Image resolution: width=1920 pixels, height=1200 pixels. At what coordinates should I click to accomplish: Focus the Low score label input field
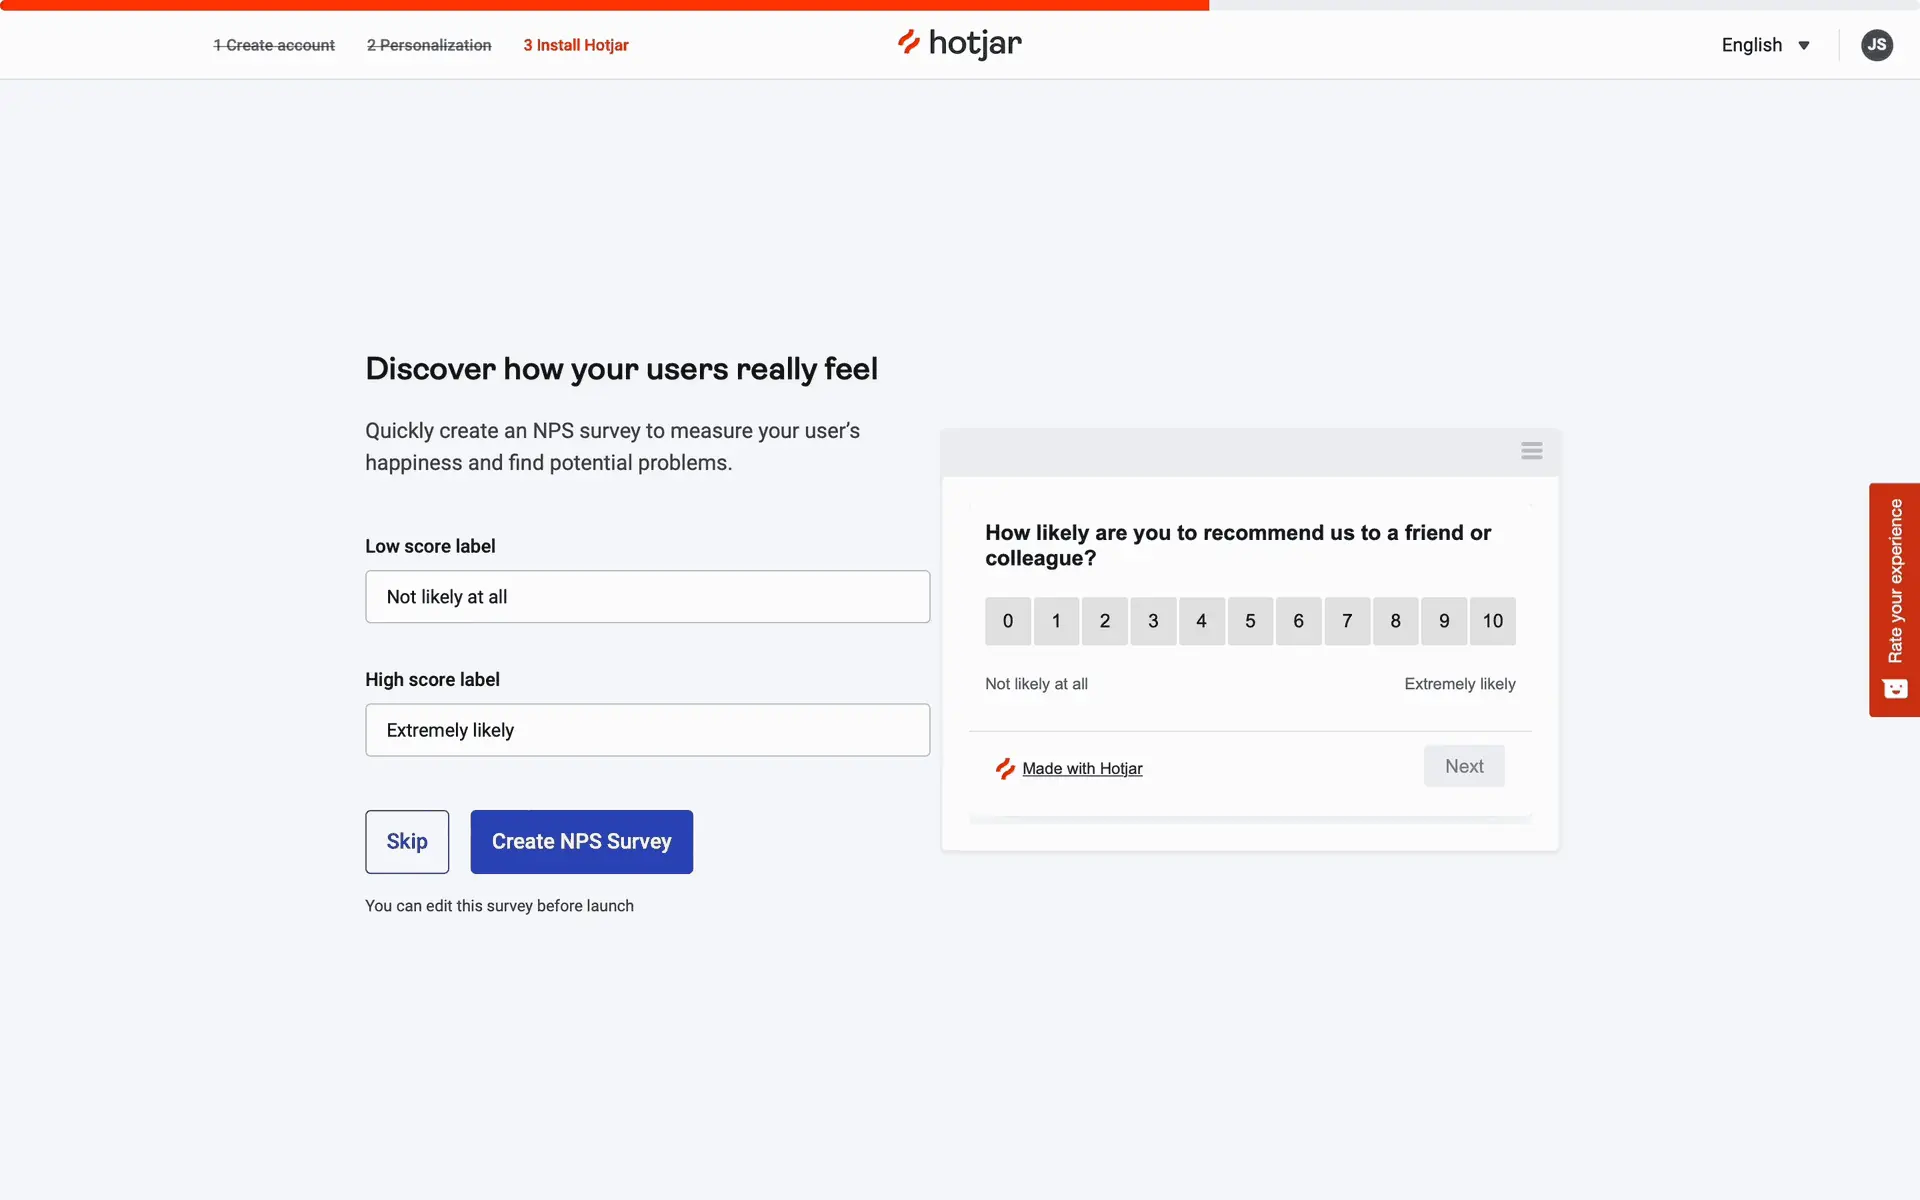click(x=647, y=597)
